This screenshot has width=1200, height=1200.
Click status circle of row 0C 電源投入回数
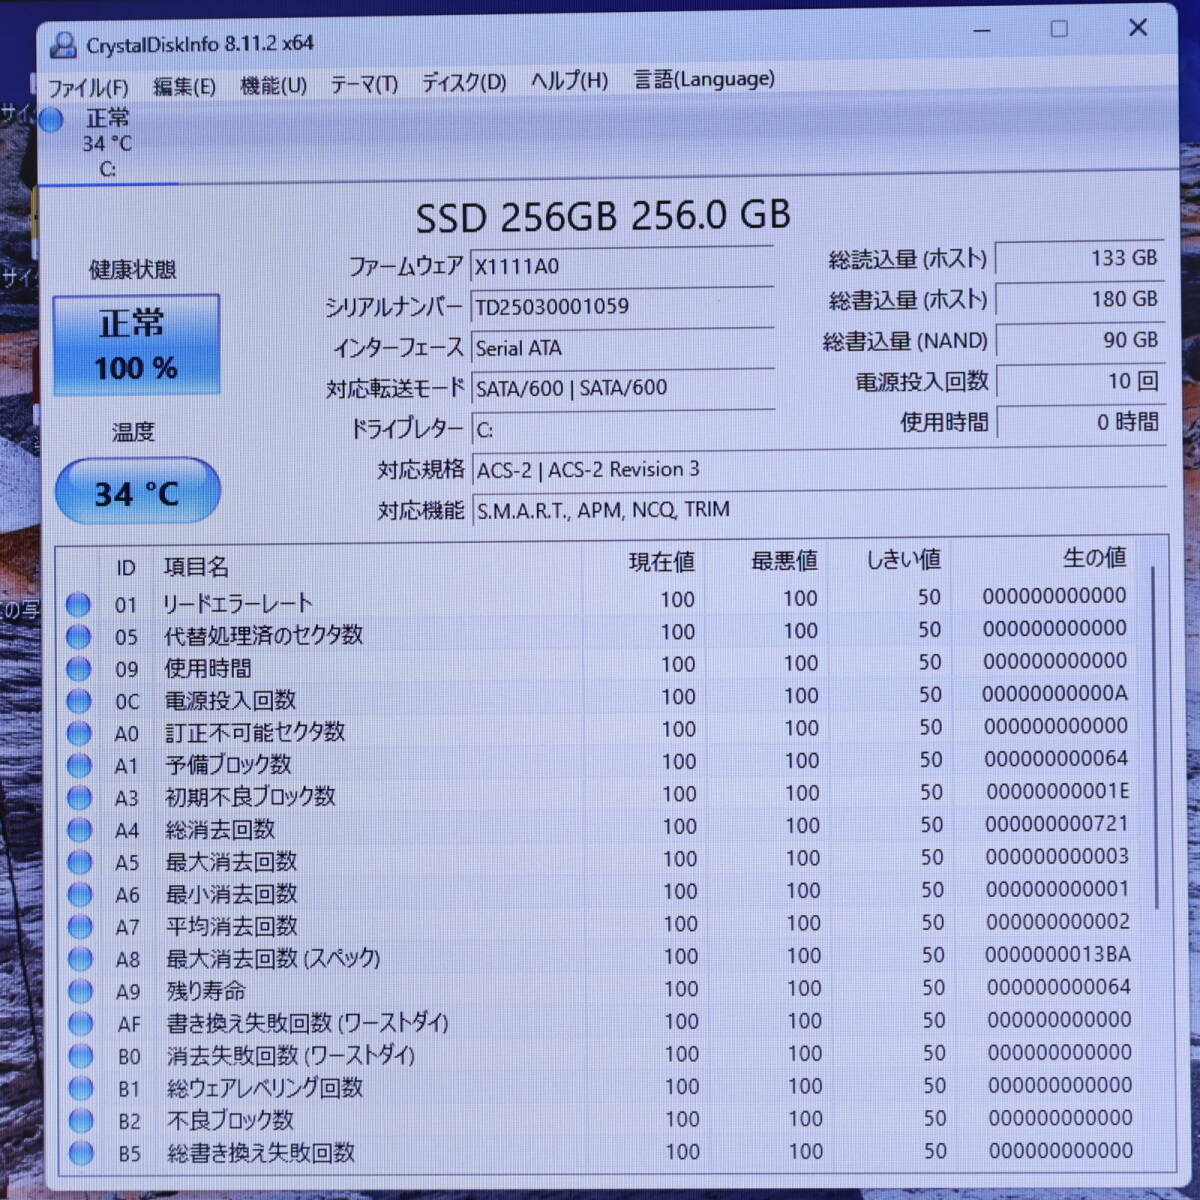click(x=79, y=701)
